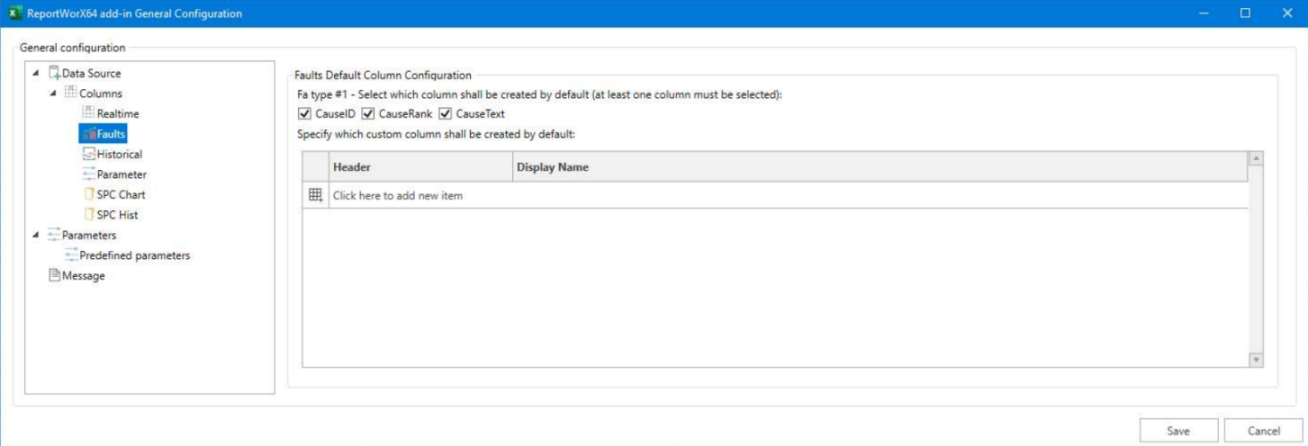Collapse the Data Source tree node
This screenshot has width=1308, height=446.
[x=37, y=73]
